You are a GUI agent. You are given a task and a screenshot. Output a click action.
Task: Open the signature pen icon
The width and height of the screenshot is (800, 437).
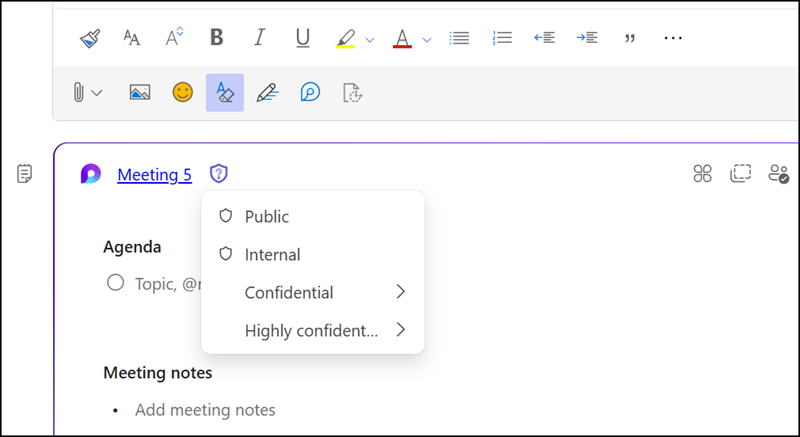click(268, 92)
